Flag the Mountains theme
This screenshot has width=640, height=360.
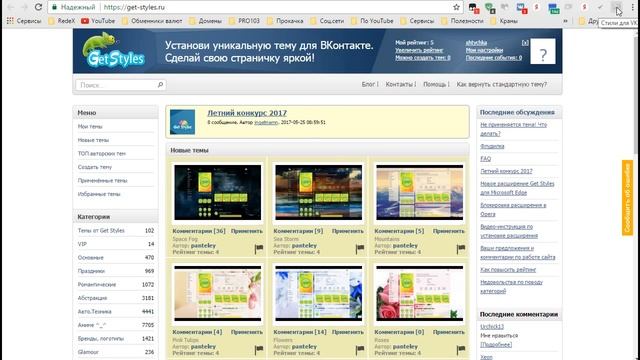pos(461,249)
